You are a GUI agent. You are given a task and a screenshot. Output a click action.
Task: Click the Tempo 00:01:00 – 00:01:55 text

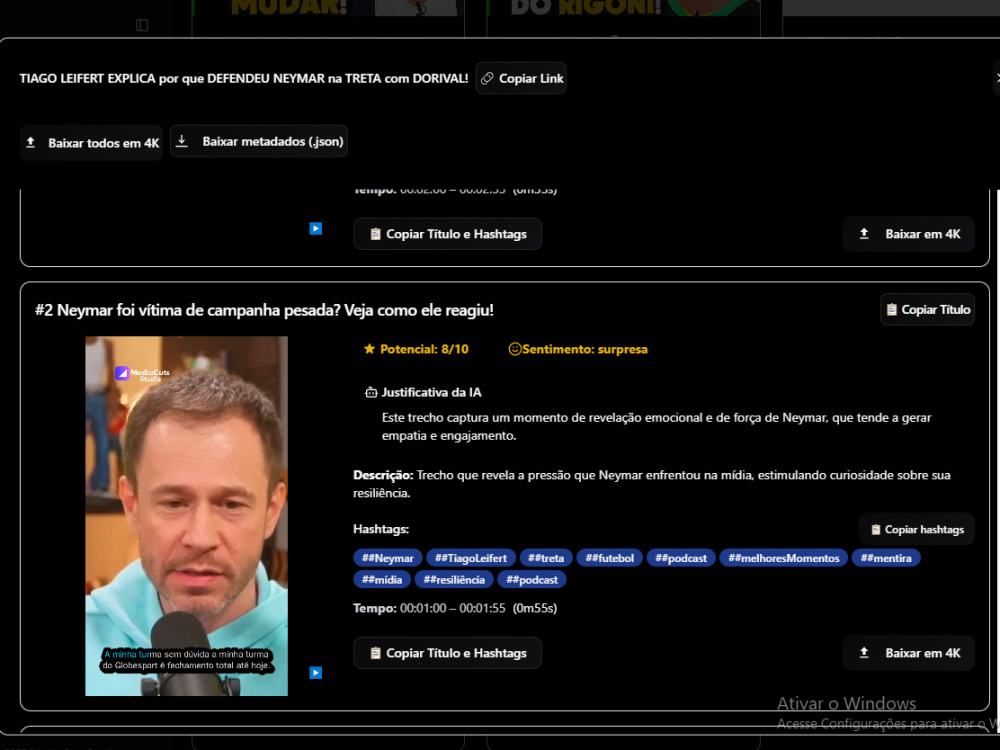pyautogui.click(x=455, y=608)
